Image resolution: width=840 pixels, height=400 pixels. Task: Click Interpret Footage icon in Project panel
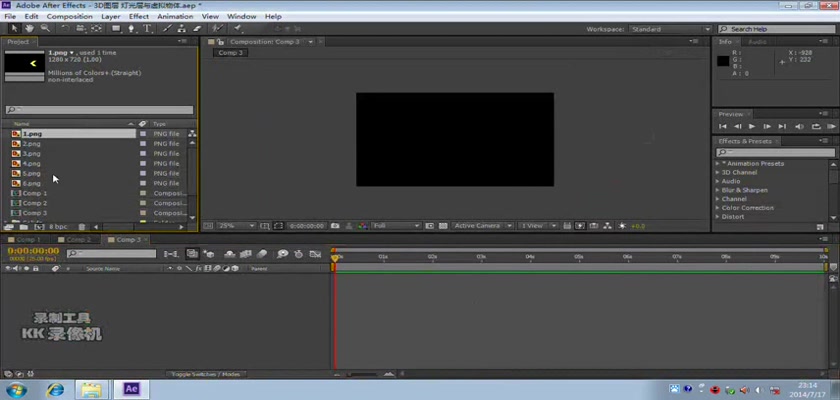pyautogui.click(x=8, y=227)
